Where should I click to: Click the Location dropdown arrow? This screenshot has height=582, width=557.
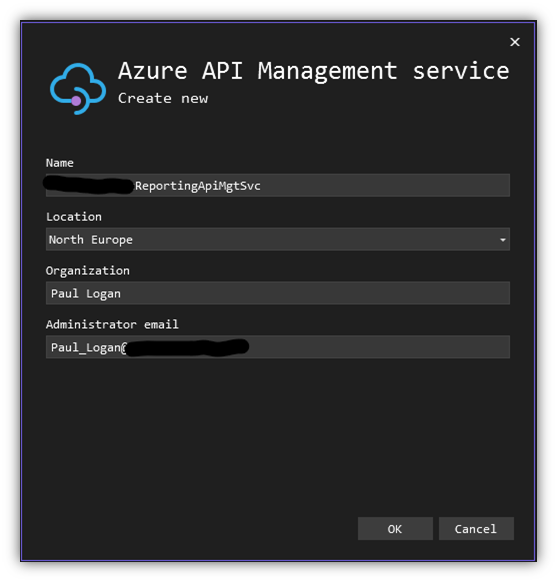coord(502,240)
